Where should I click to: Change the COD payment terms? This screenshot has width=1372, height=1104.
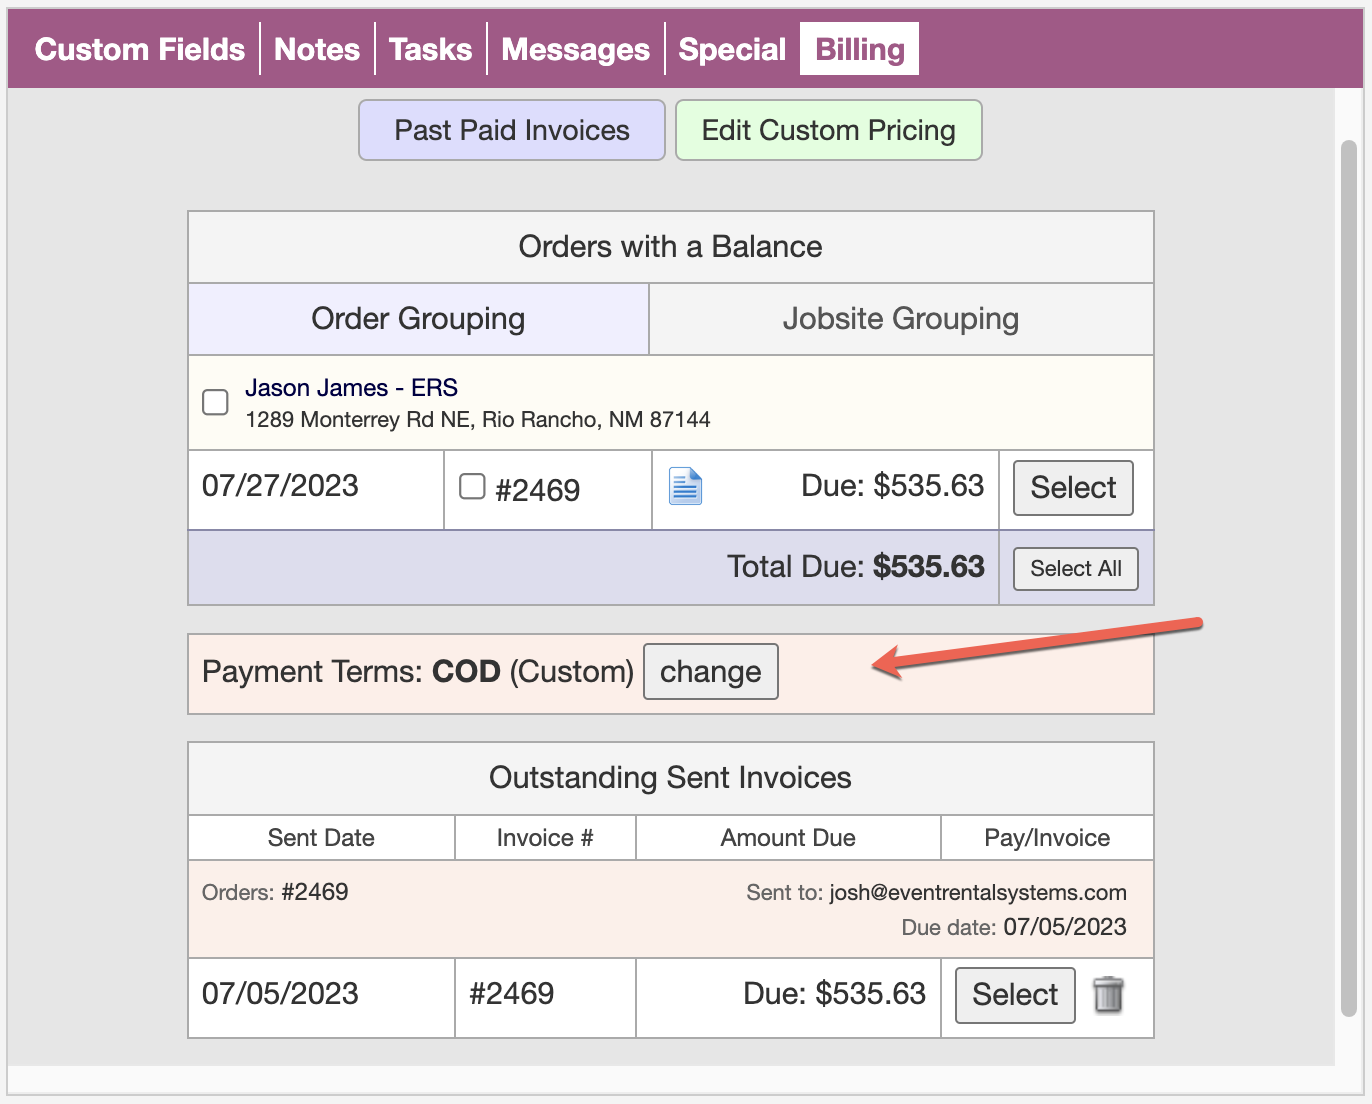[x=710, y=671]
